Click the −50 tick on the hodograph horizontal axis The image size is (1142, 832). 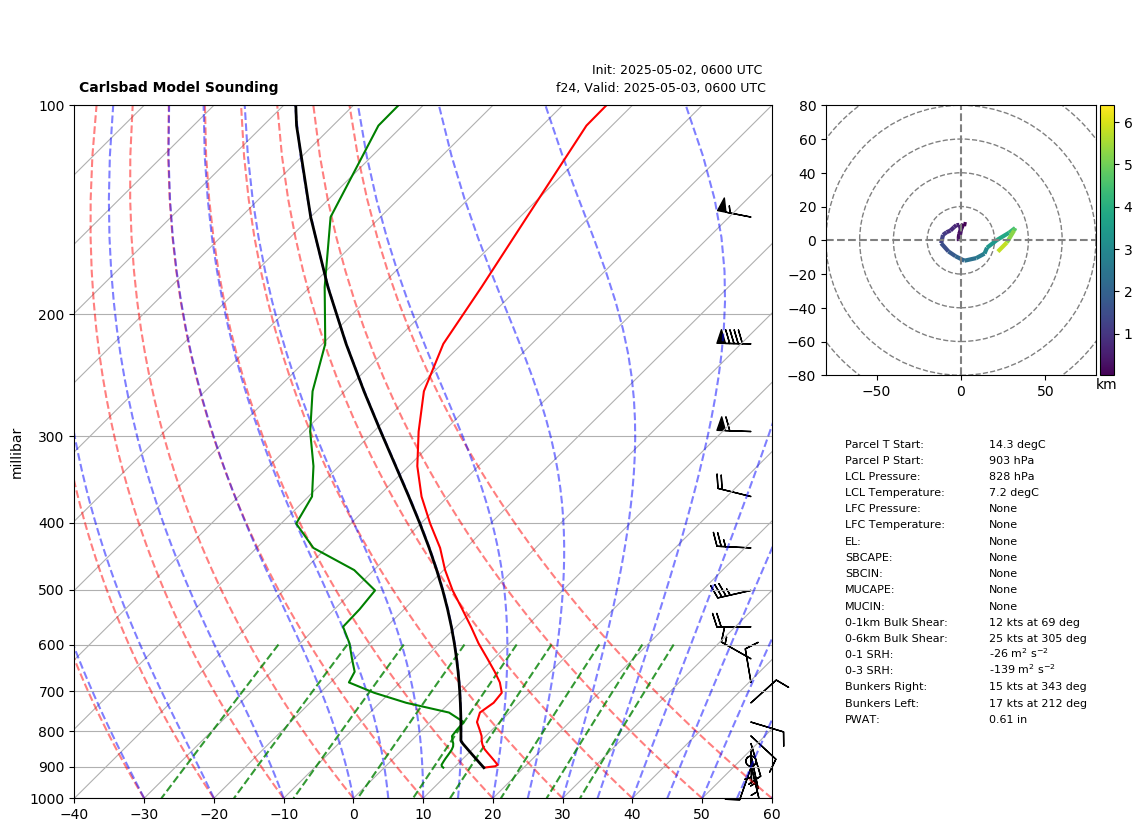pos(876,391)
